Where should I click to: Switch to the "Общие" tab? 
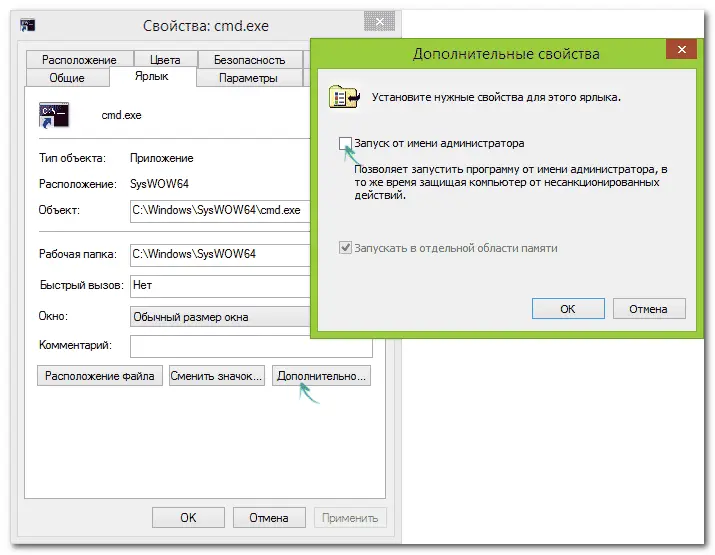(x=66, y=78)
